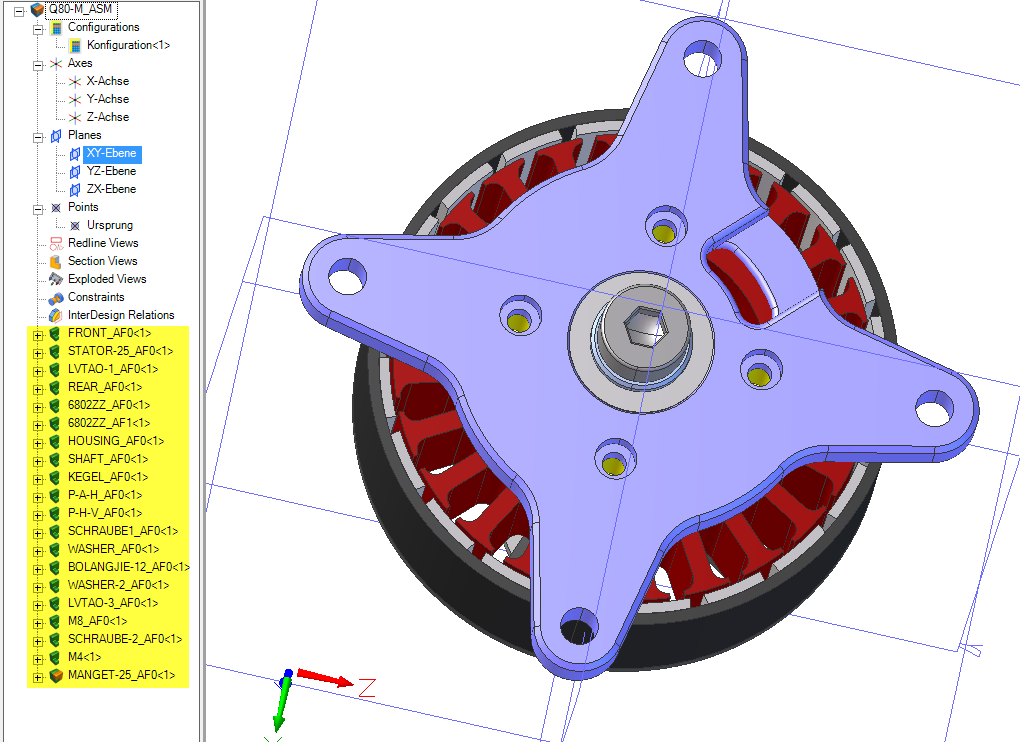Click the M4<1> part icon

click(56, 657)
